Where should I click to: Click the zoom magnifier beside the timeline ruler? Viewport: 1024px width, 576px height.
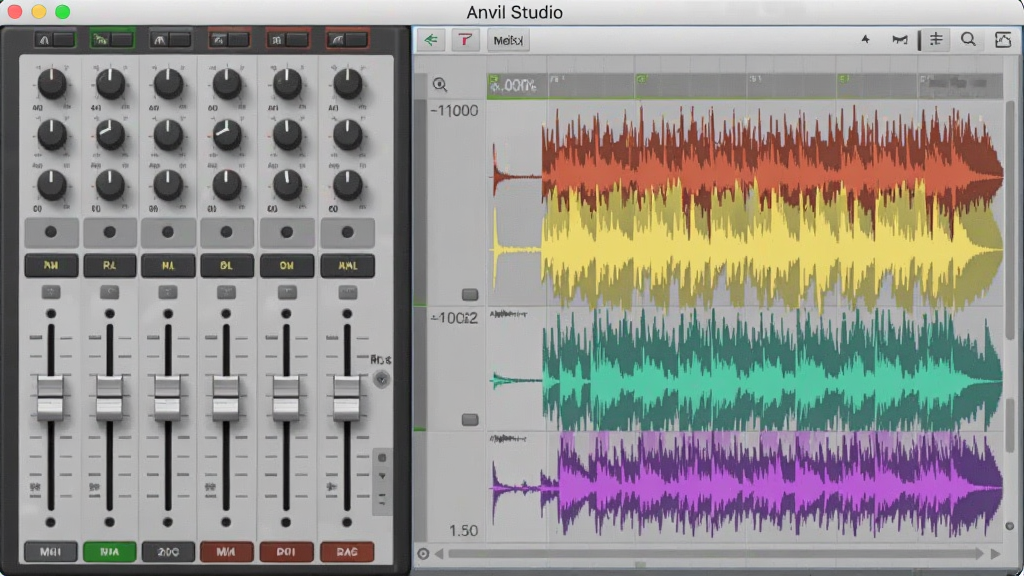pyautogui.click(x=440, y=84)
